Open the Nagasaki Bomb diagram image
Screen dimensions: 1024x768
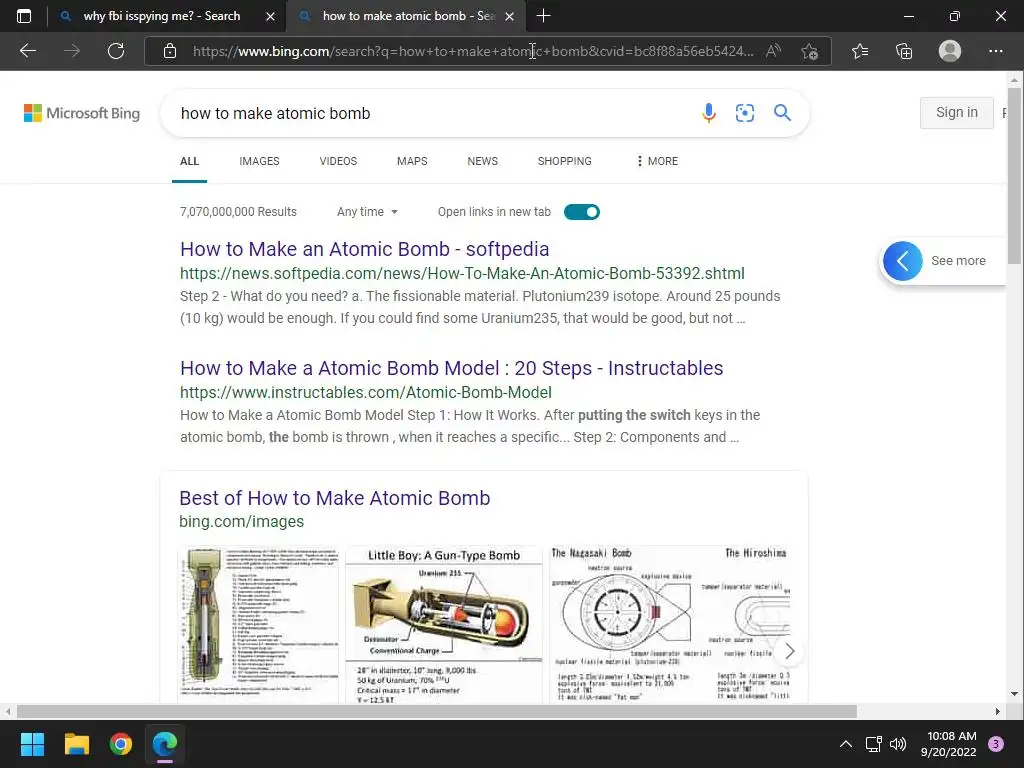click(x=669, y=625)
